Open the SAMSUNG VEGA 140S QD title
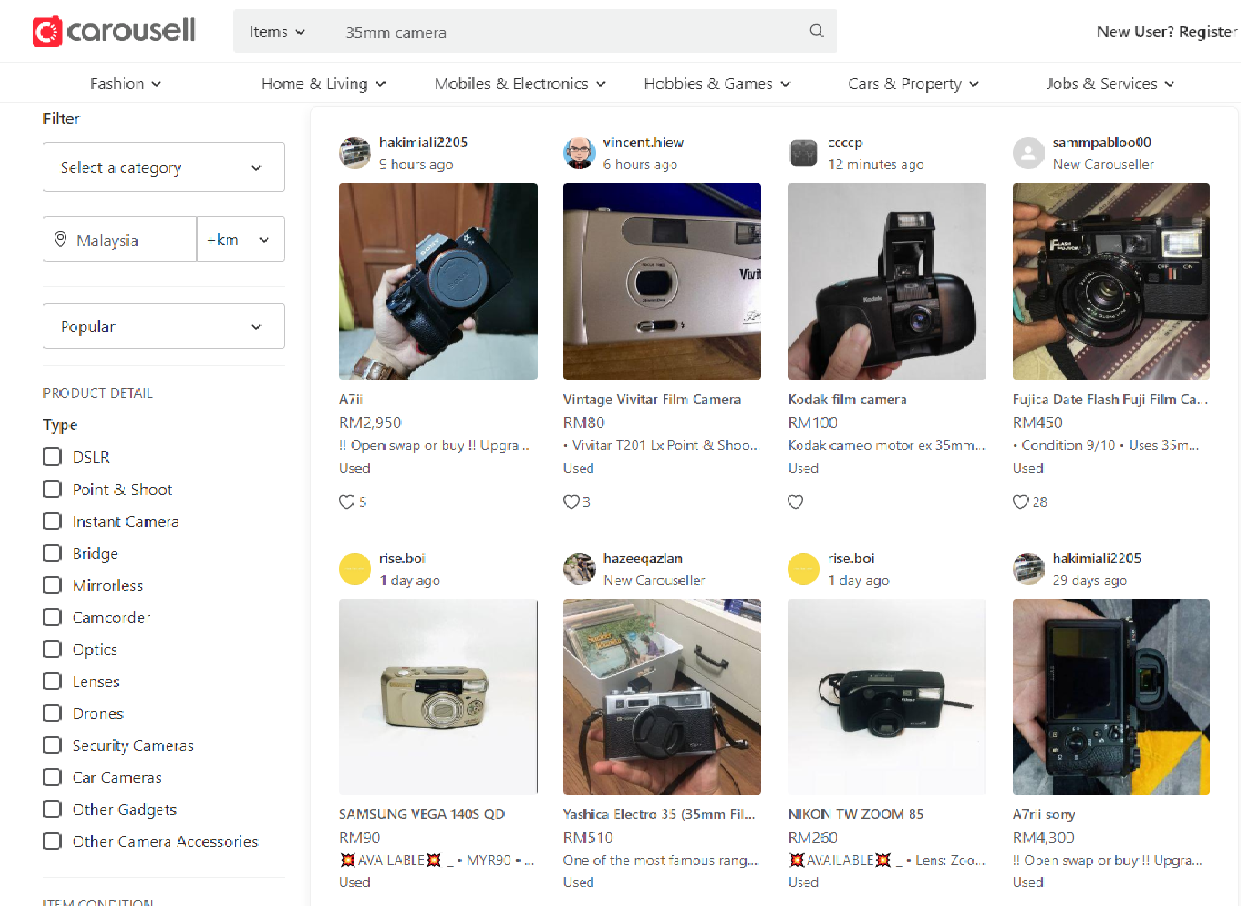 [422, 814]
